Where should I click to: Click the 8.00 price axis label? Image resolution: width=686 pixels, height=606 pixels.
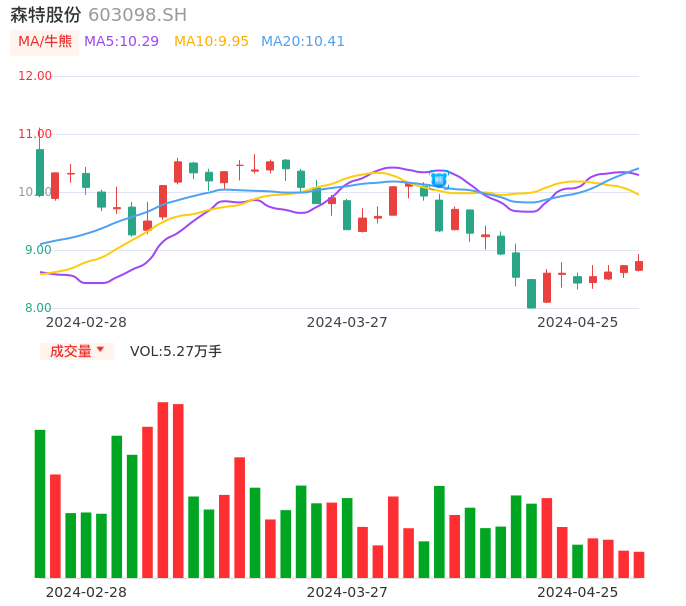pyautogui.click(x=38, y=308)
